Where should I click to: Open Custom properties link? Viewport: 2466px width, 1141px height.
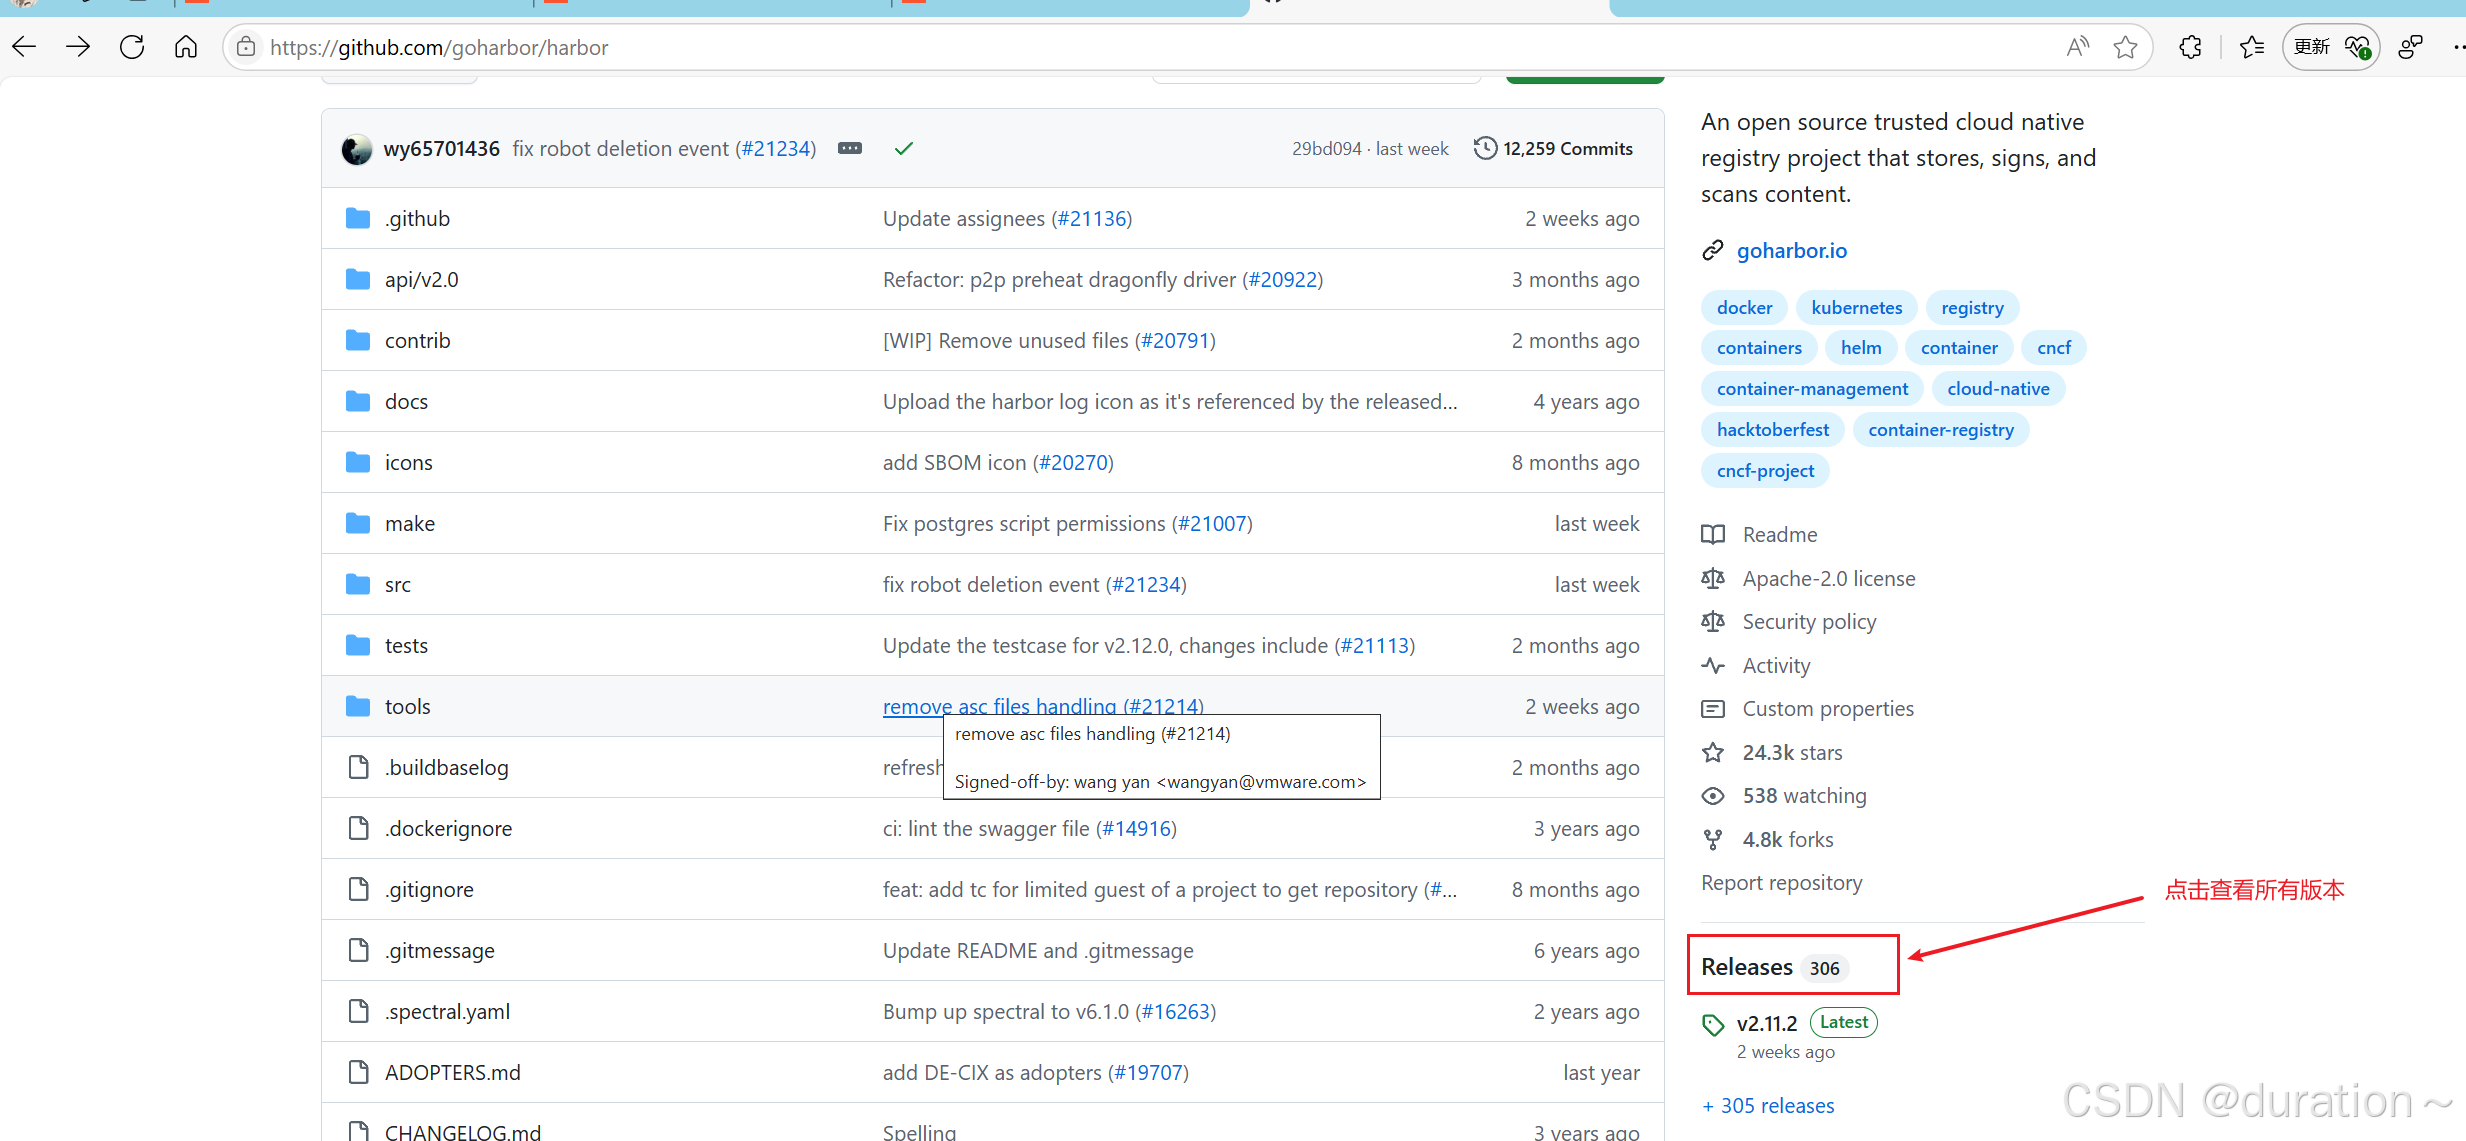click(1808, 708)
